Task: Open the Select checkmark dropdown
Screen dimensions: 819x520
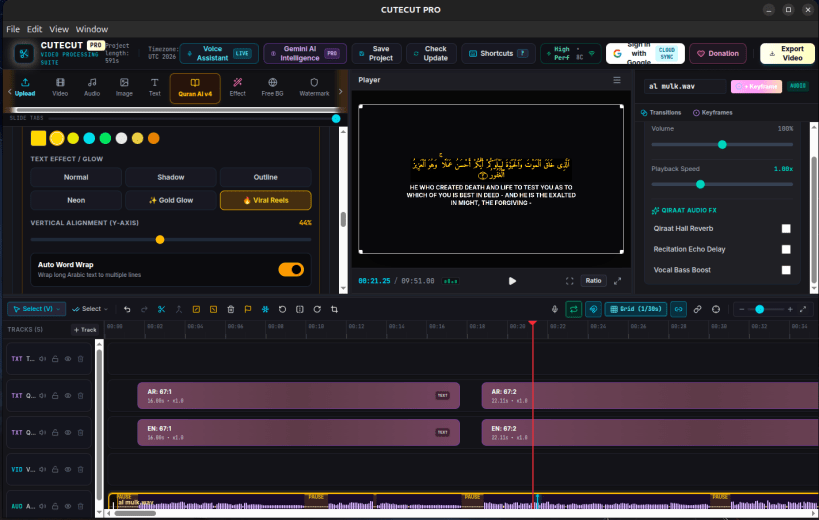Action: coord(90,309)
